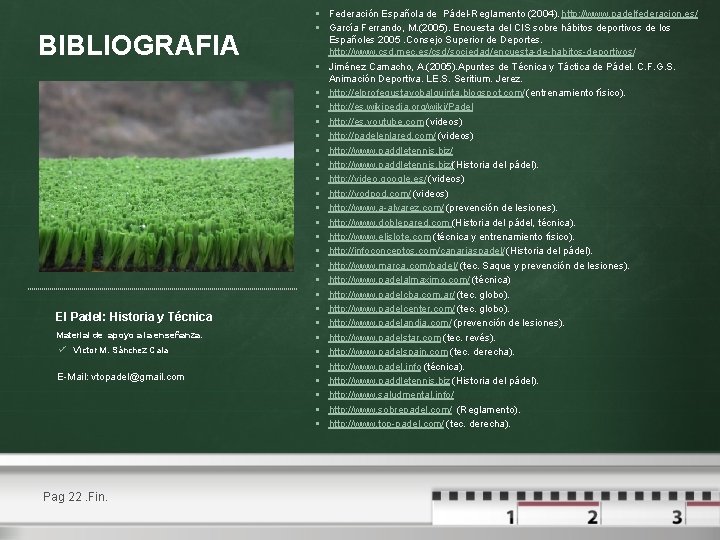Image resolution: width=720 pixels, height=540 pixels.
Task: Open the www.padelspain.com link
Action: tap(388, 352)
